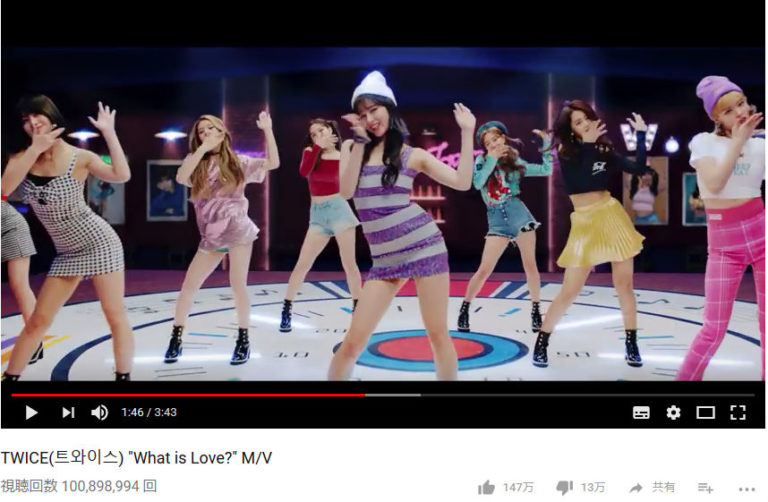The image size is (768, 502).
Task: Open the settings gear menu
Action: [673, 412]
